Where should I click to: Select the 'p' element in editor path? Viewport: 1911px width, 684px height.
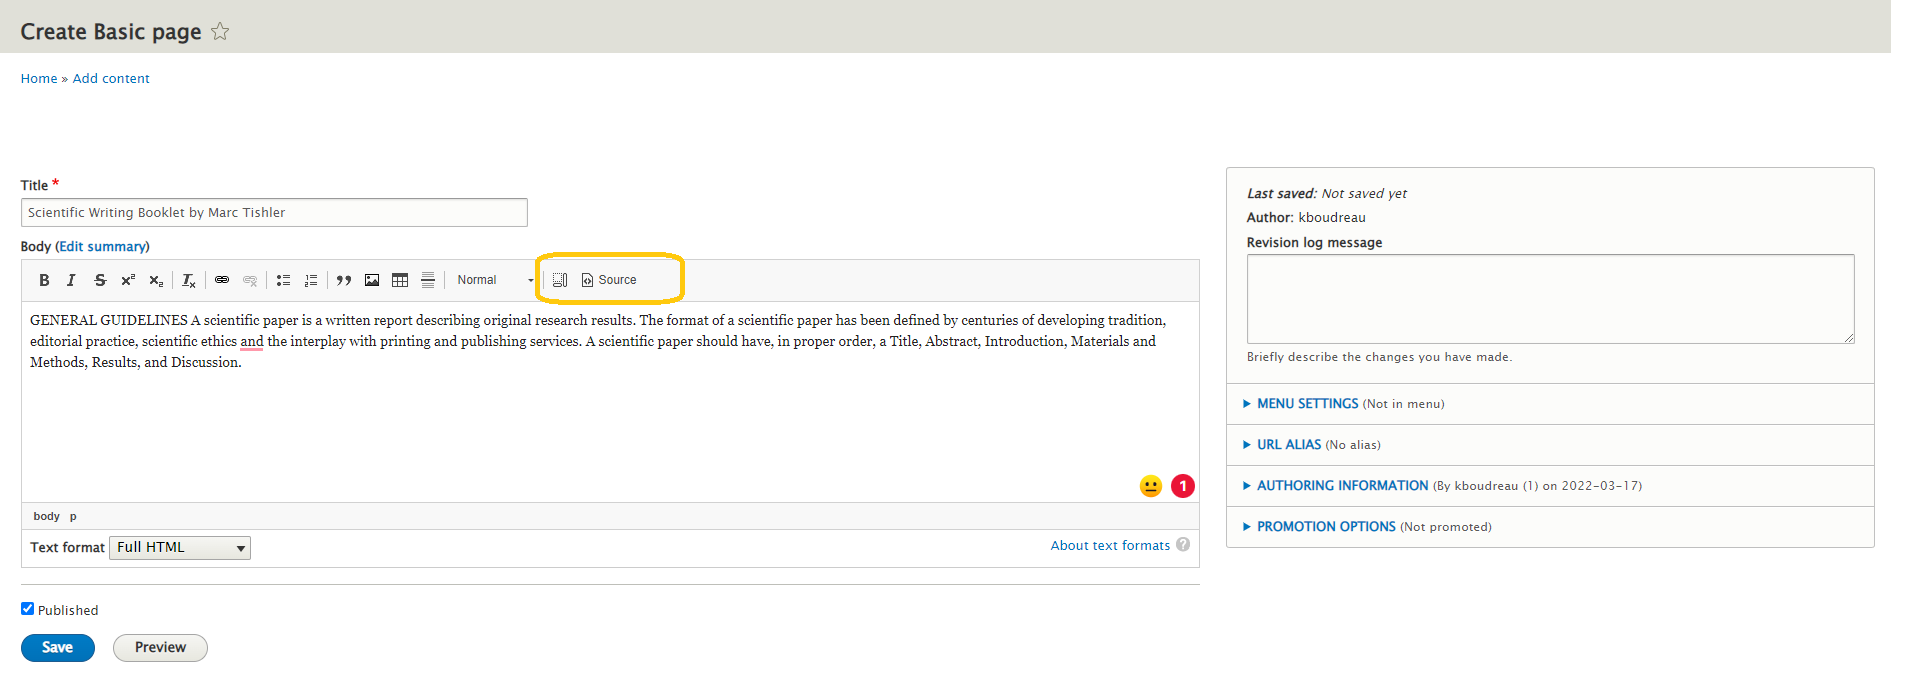pos(73,517)
